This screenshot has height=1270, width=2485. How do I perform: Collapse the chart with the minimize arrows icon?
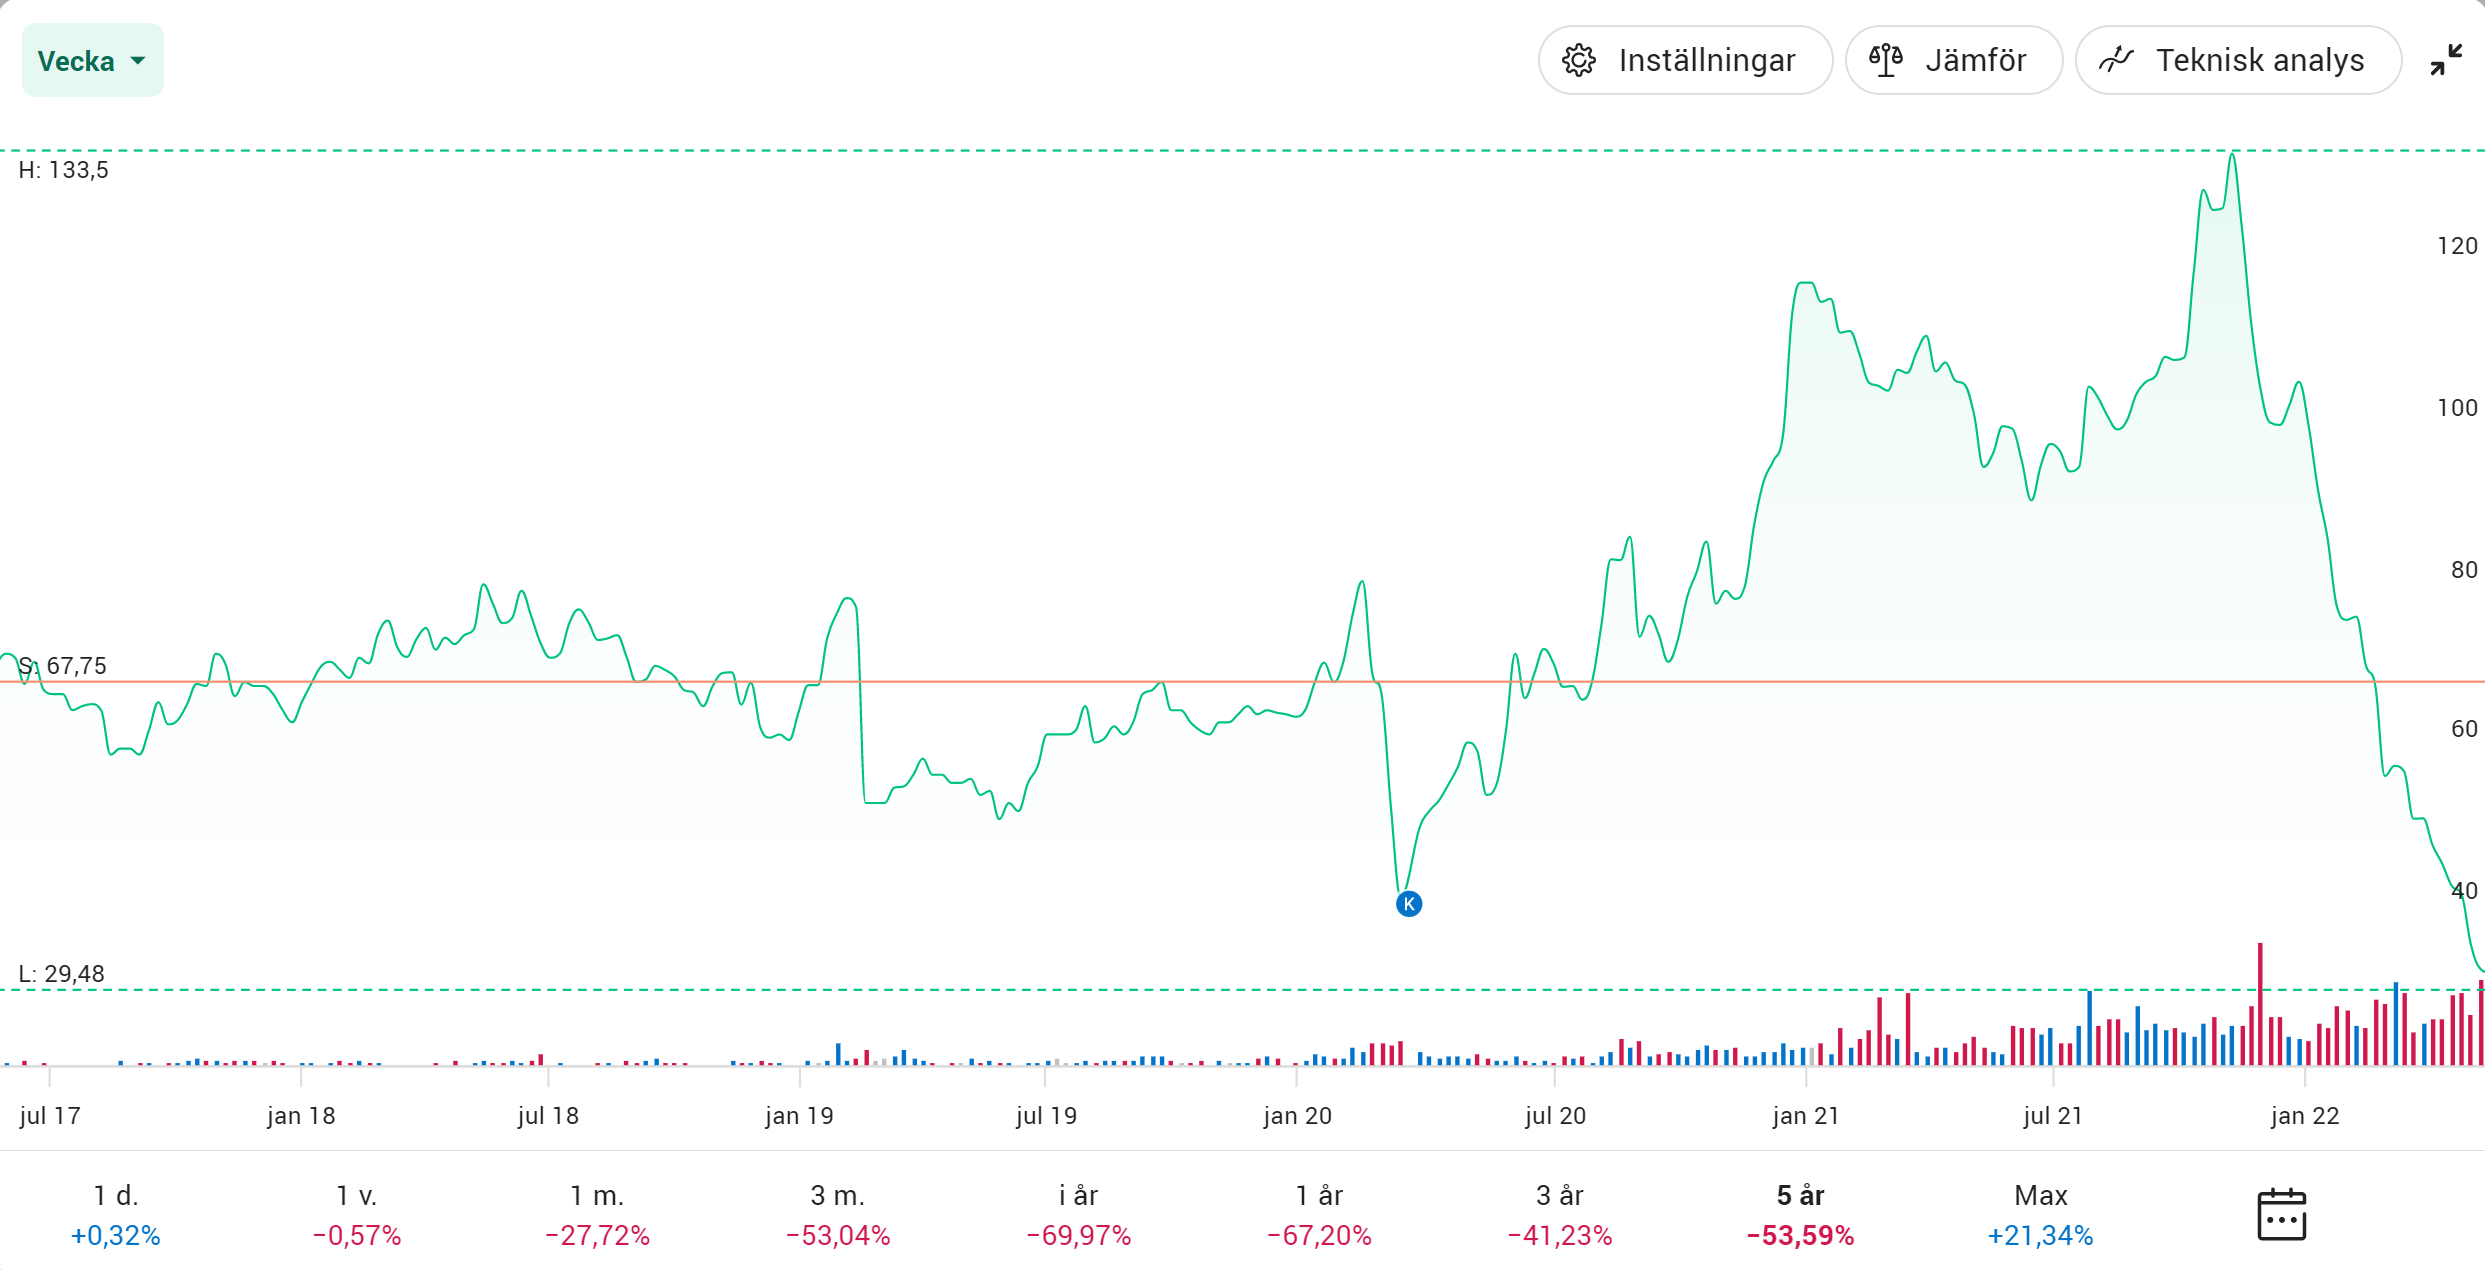point(2446,61)
